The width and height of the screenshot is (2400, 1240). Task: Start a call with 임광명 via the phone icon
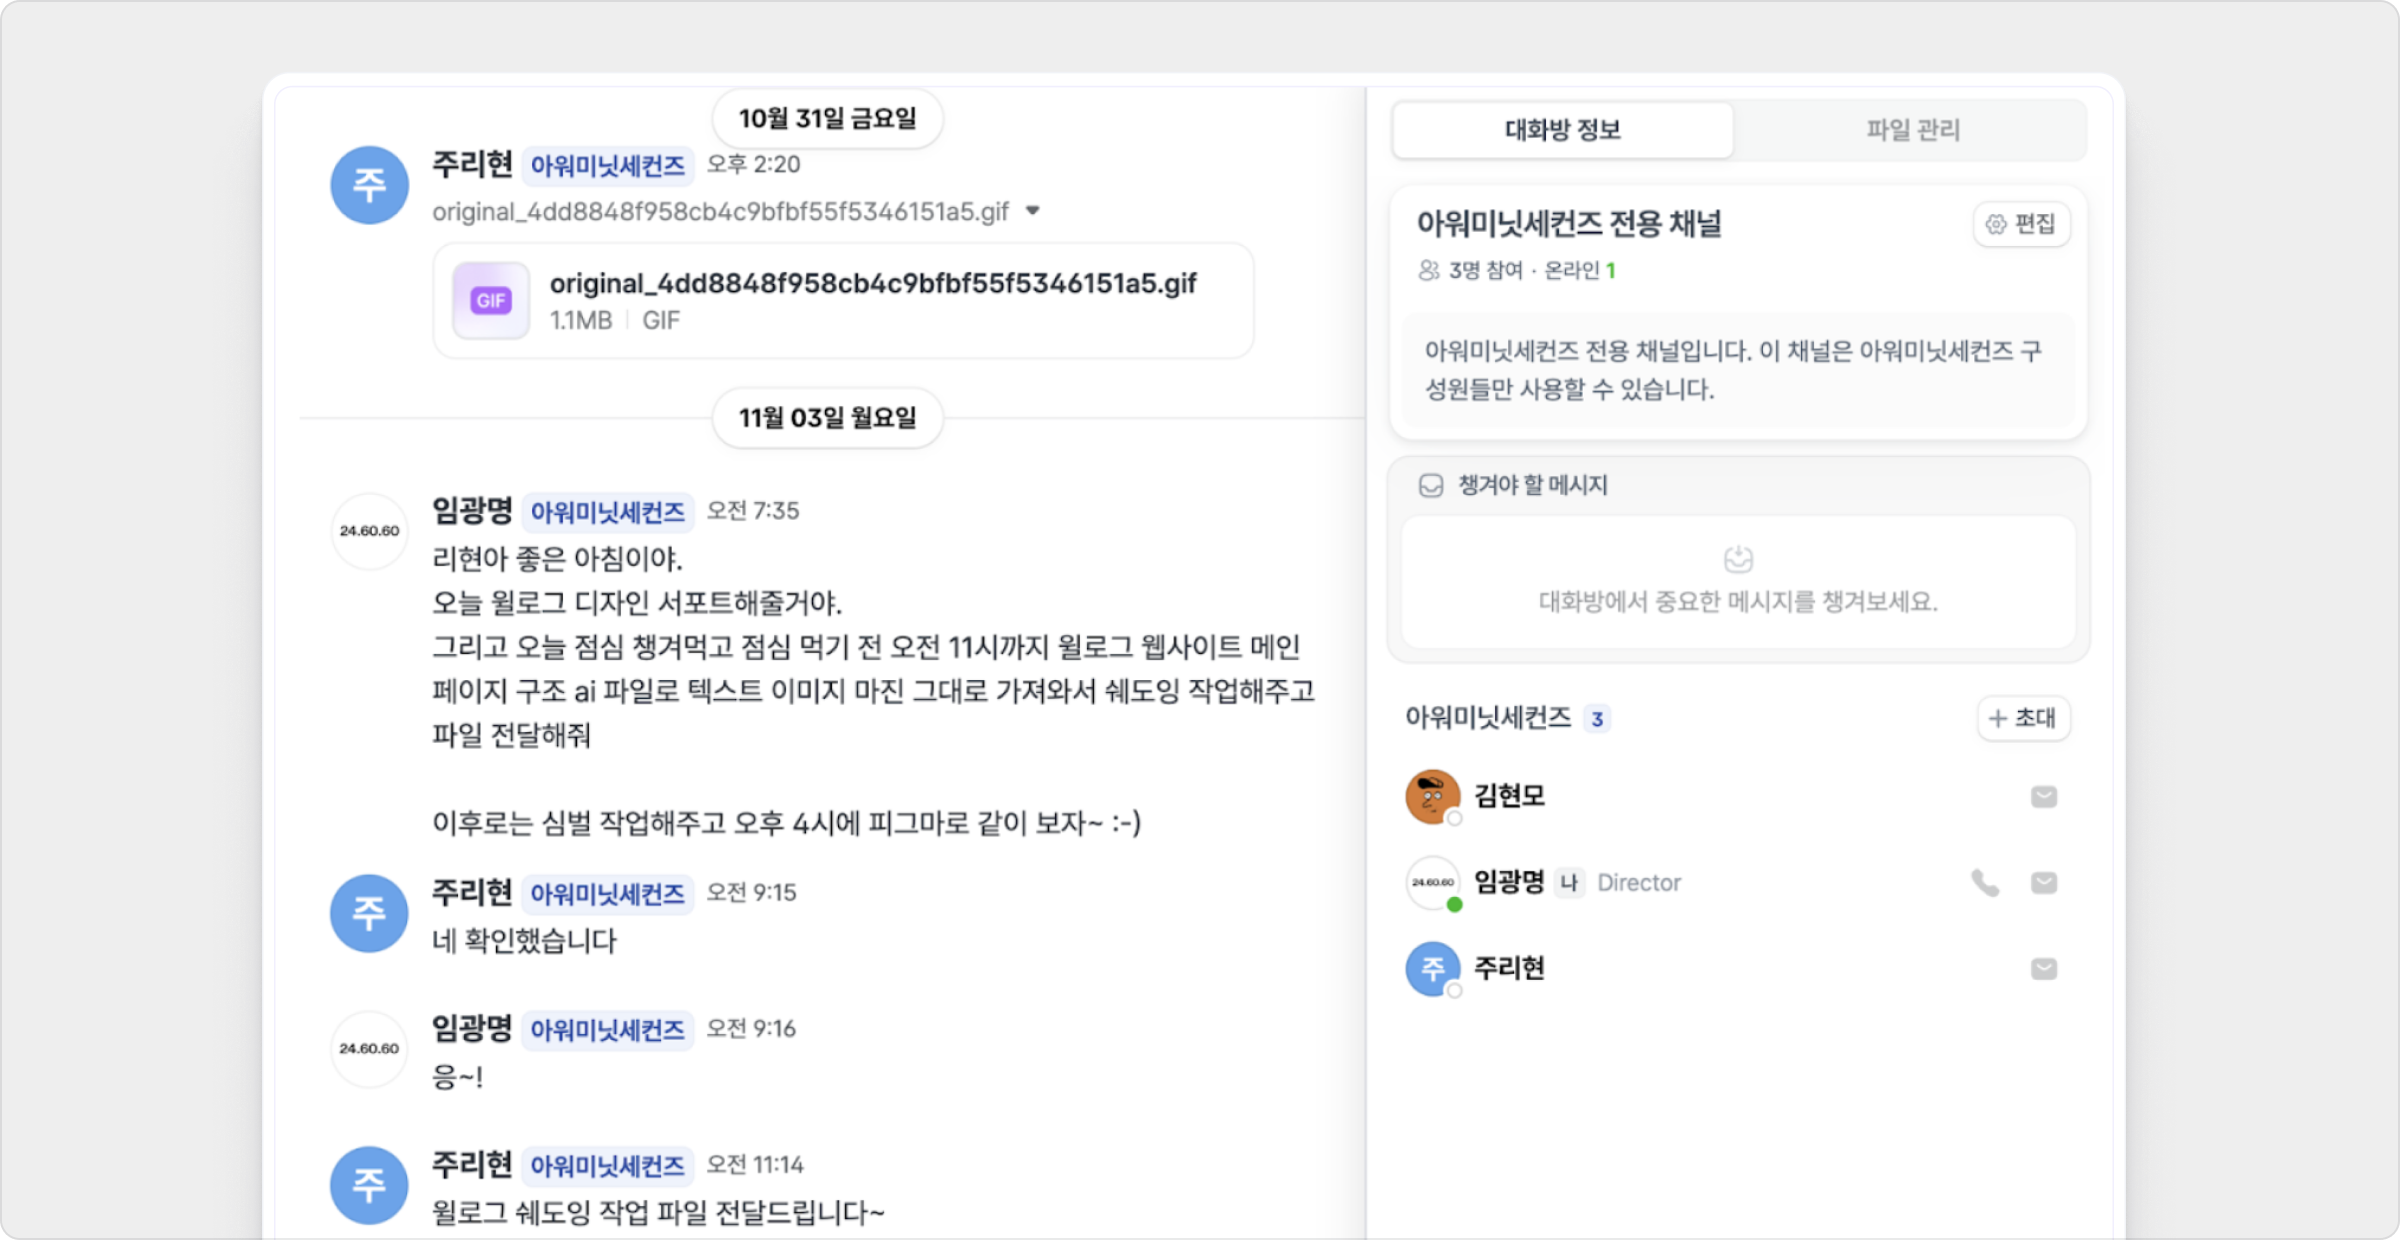1984,883
